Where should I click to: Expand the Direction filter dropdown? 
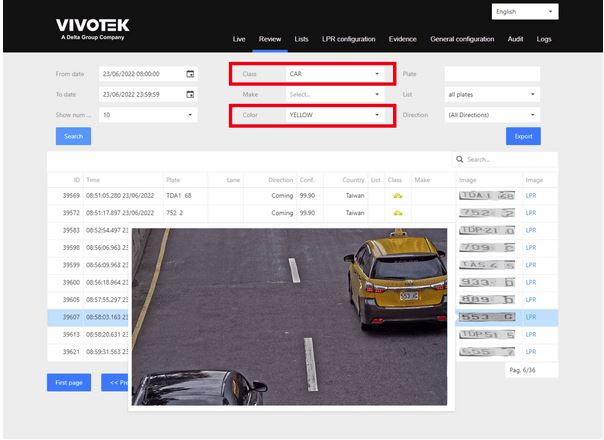(492, 115)
